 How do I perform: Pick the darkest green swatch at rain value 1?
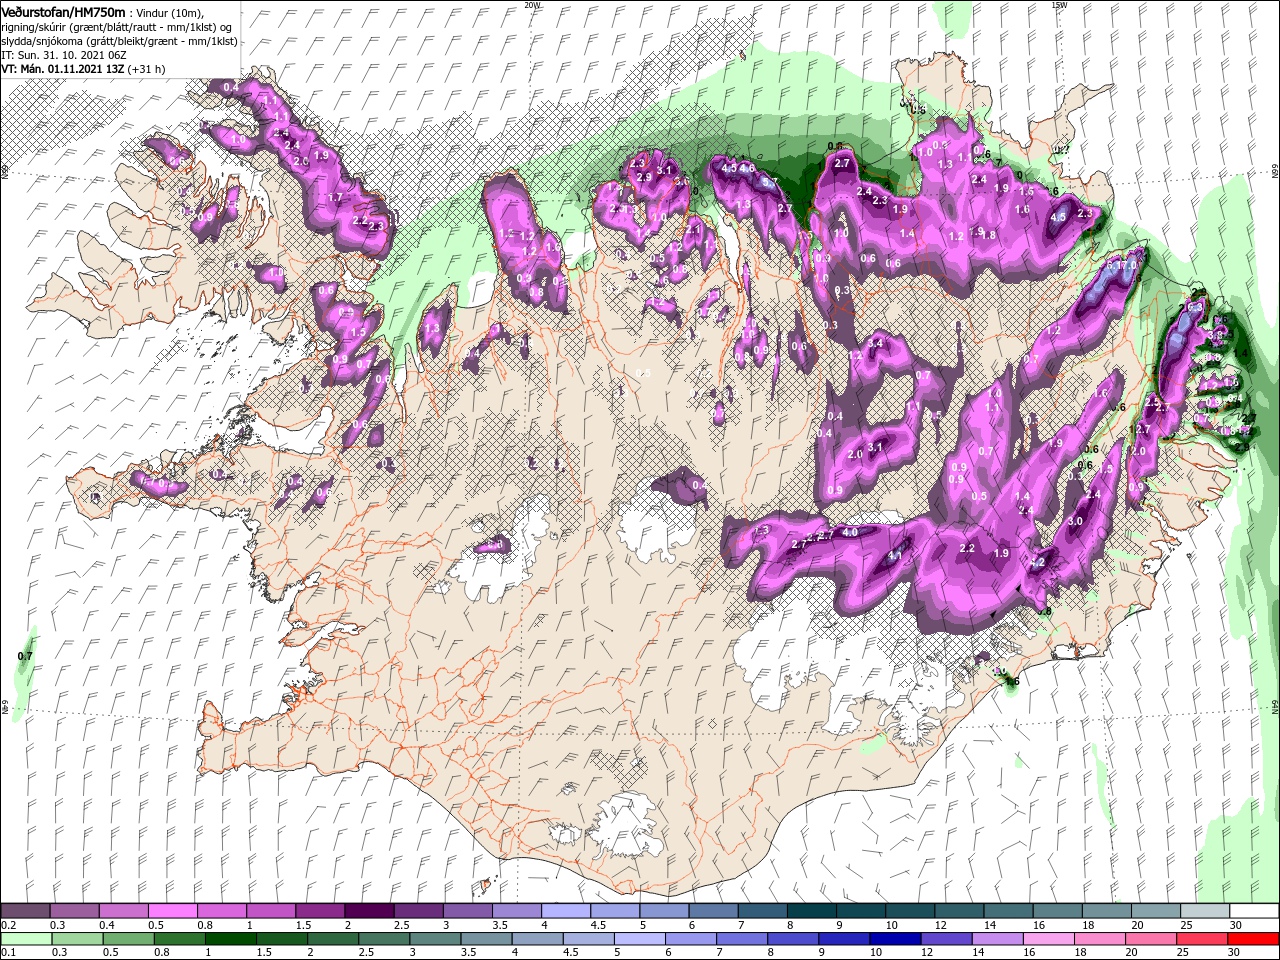click(230, 939)
